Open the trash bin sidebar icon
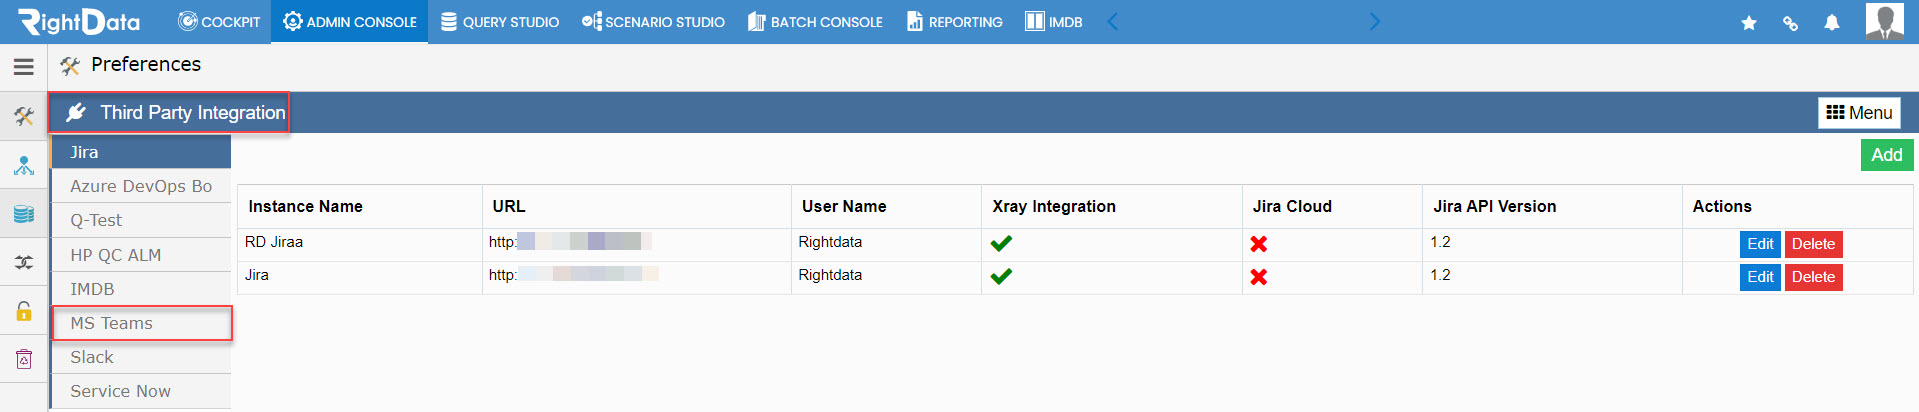This screenshot has height=412, width=1919. [x=24, y=359]
